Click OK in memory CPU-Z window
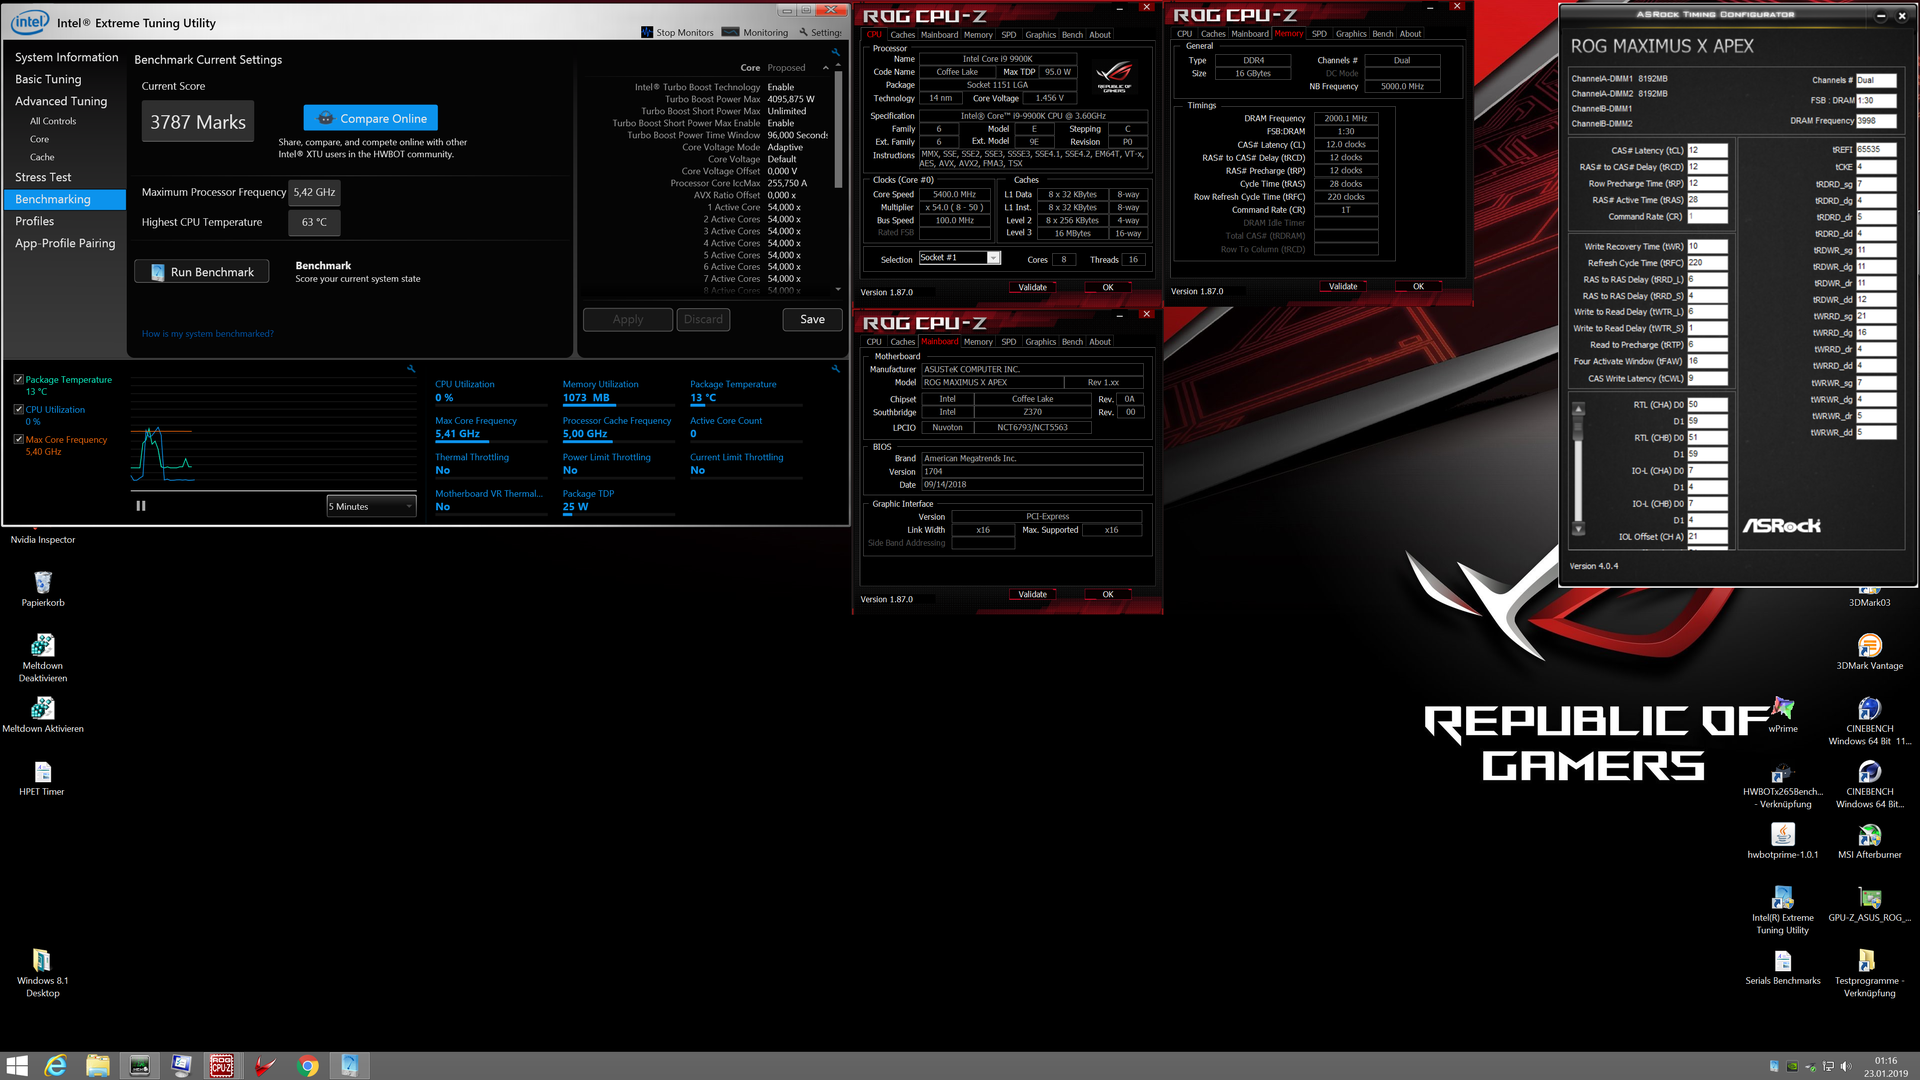Image resolution: width=1920 pixels, height=1080 pixels. [1418, 286]
